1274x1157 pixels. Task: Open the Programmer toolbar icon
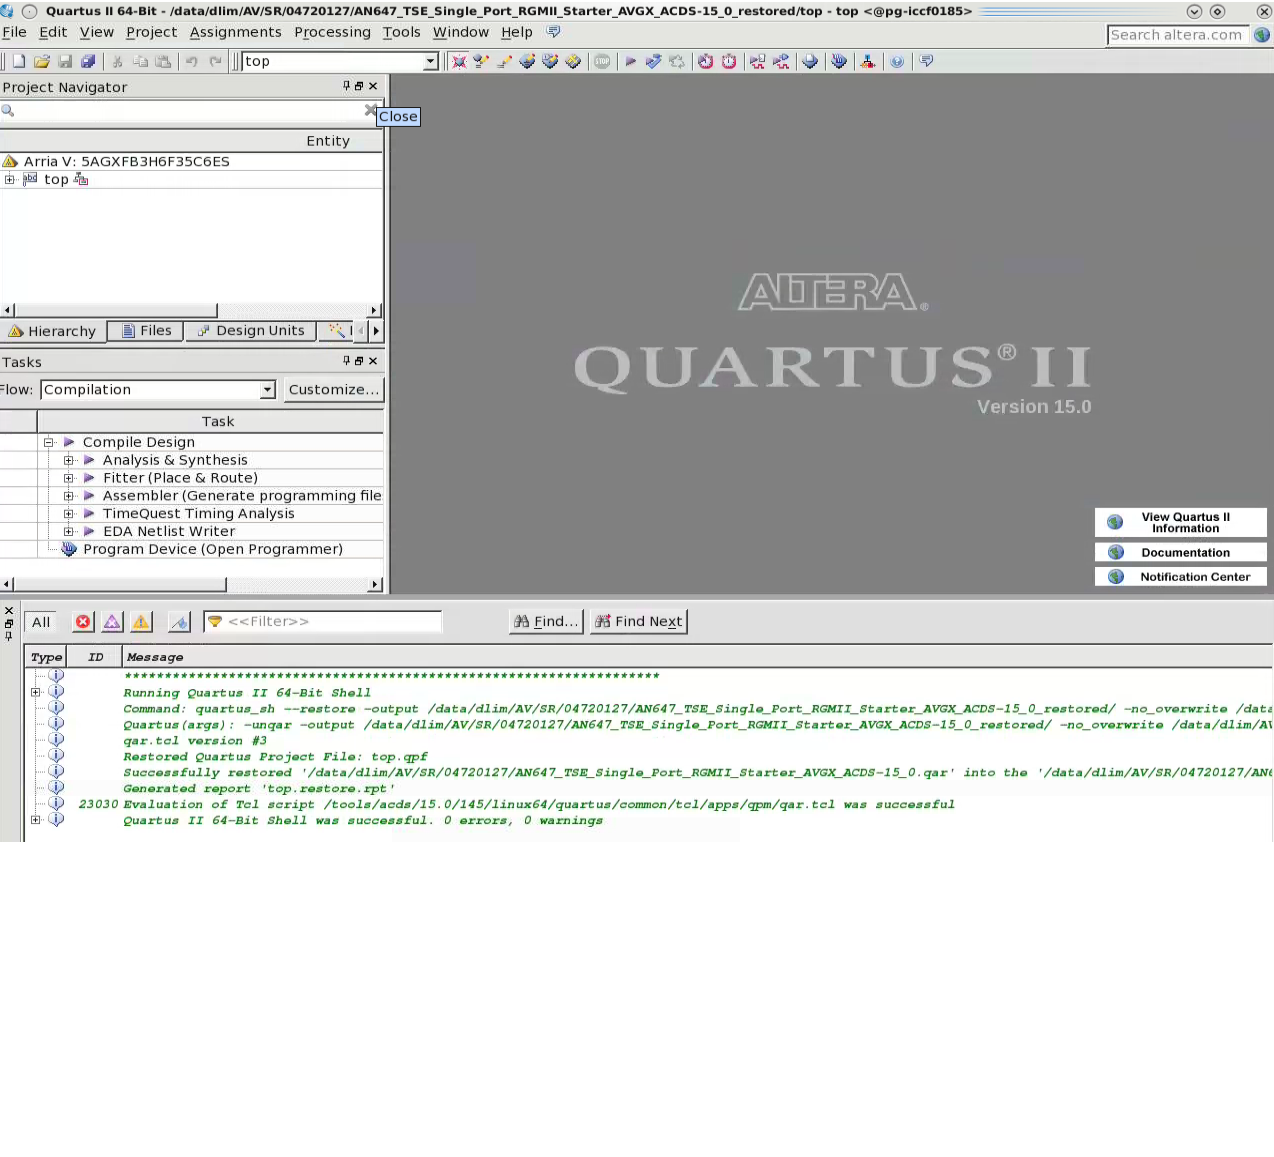[x=838, y=61]
